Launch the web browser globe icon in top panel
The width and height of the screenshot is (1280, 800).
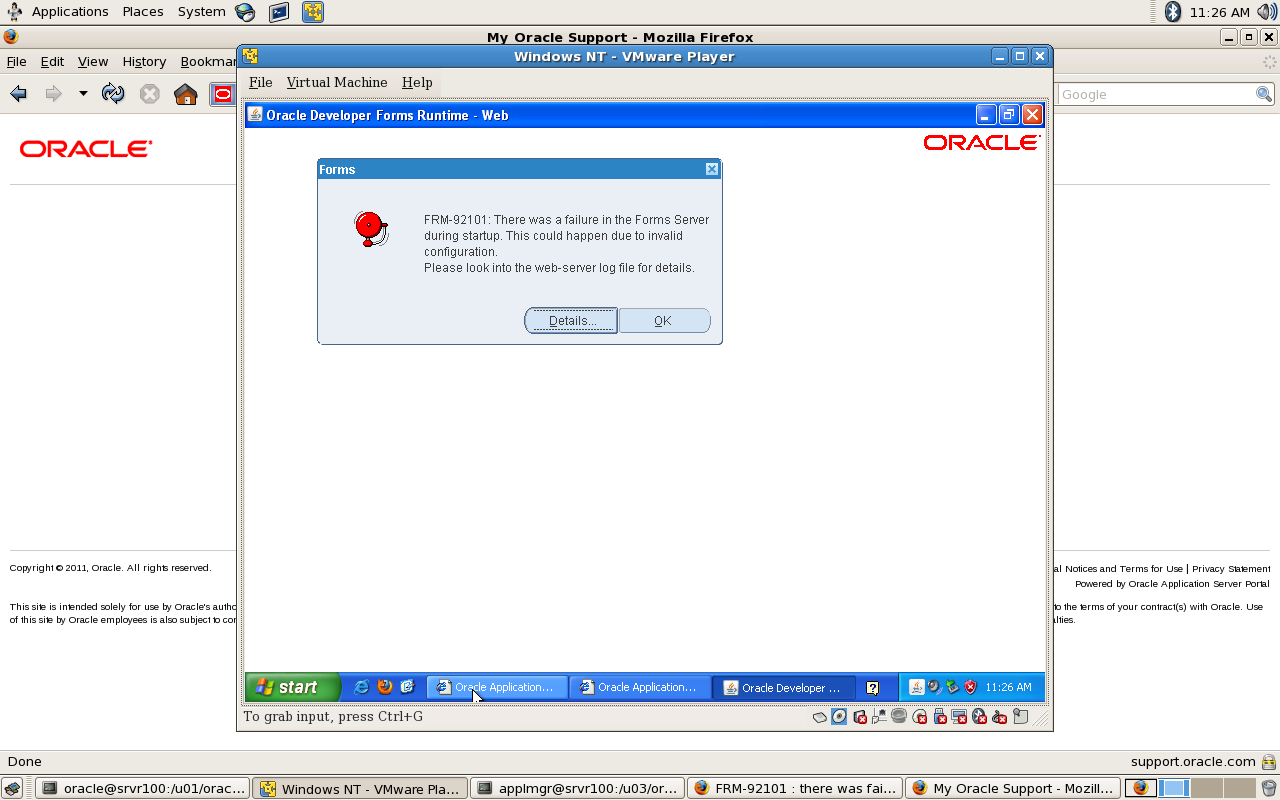[x=245, y=12]
